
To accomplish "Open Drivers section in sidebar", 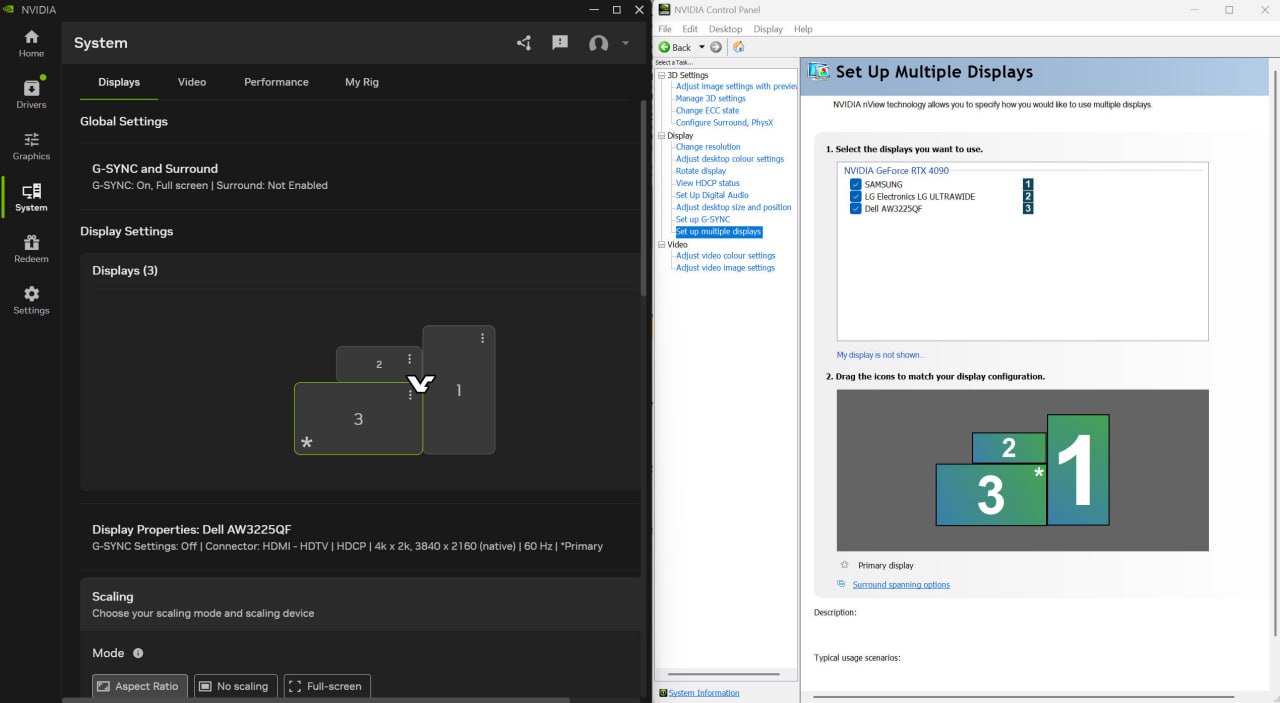I will (x=31, y=94).
